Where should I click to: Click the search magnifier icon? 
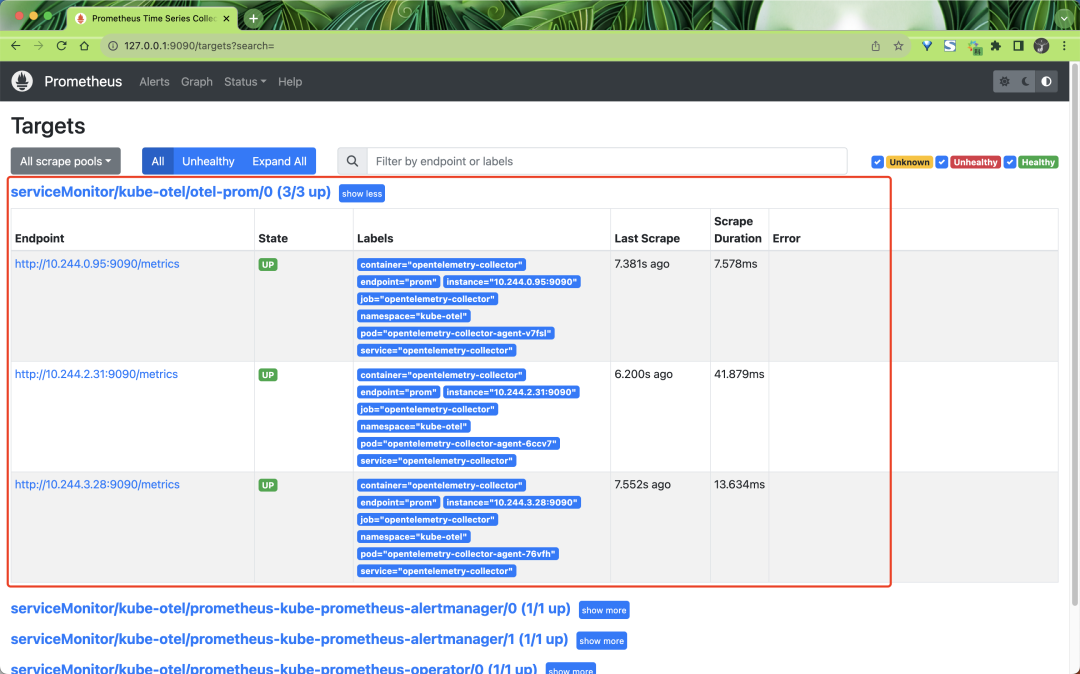coord(352,161)
